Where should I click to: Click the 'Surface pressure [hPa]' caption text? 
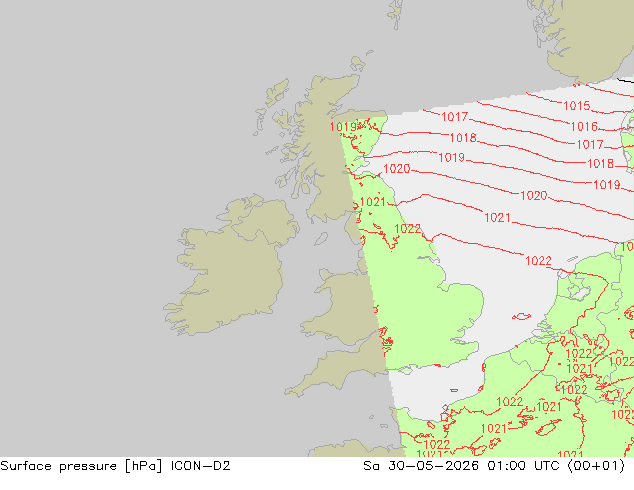point(82,466)
